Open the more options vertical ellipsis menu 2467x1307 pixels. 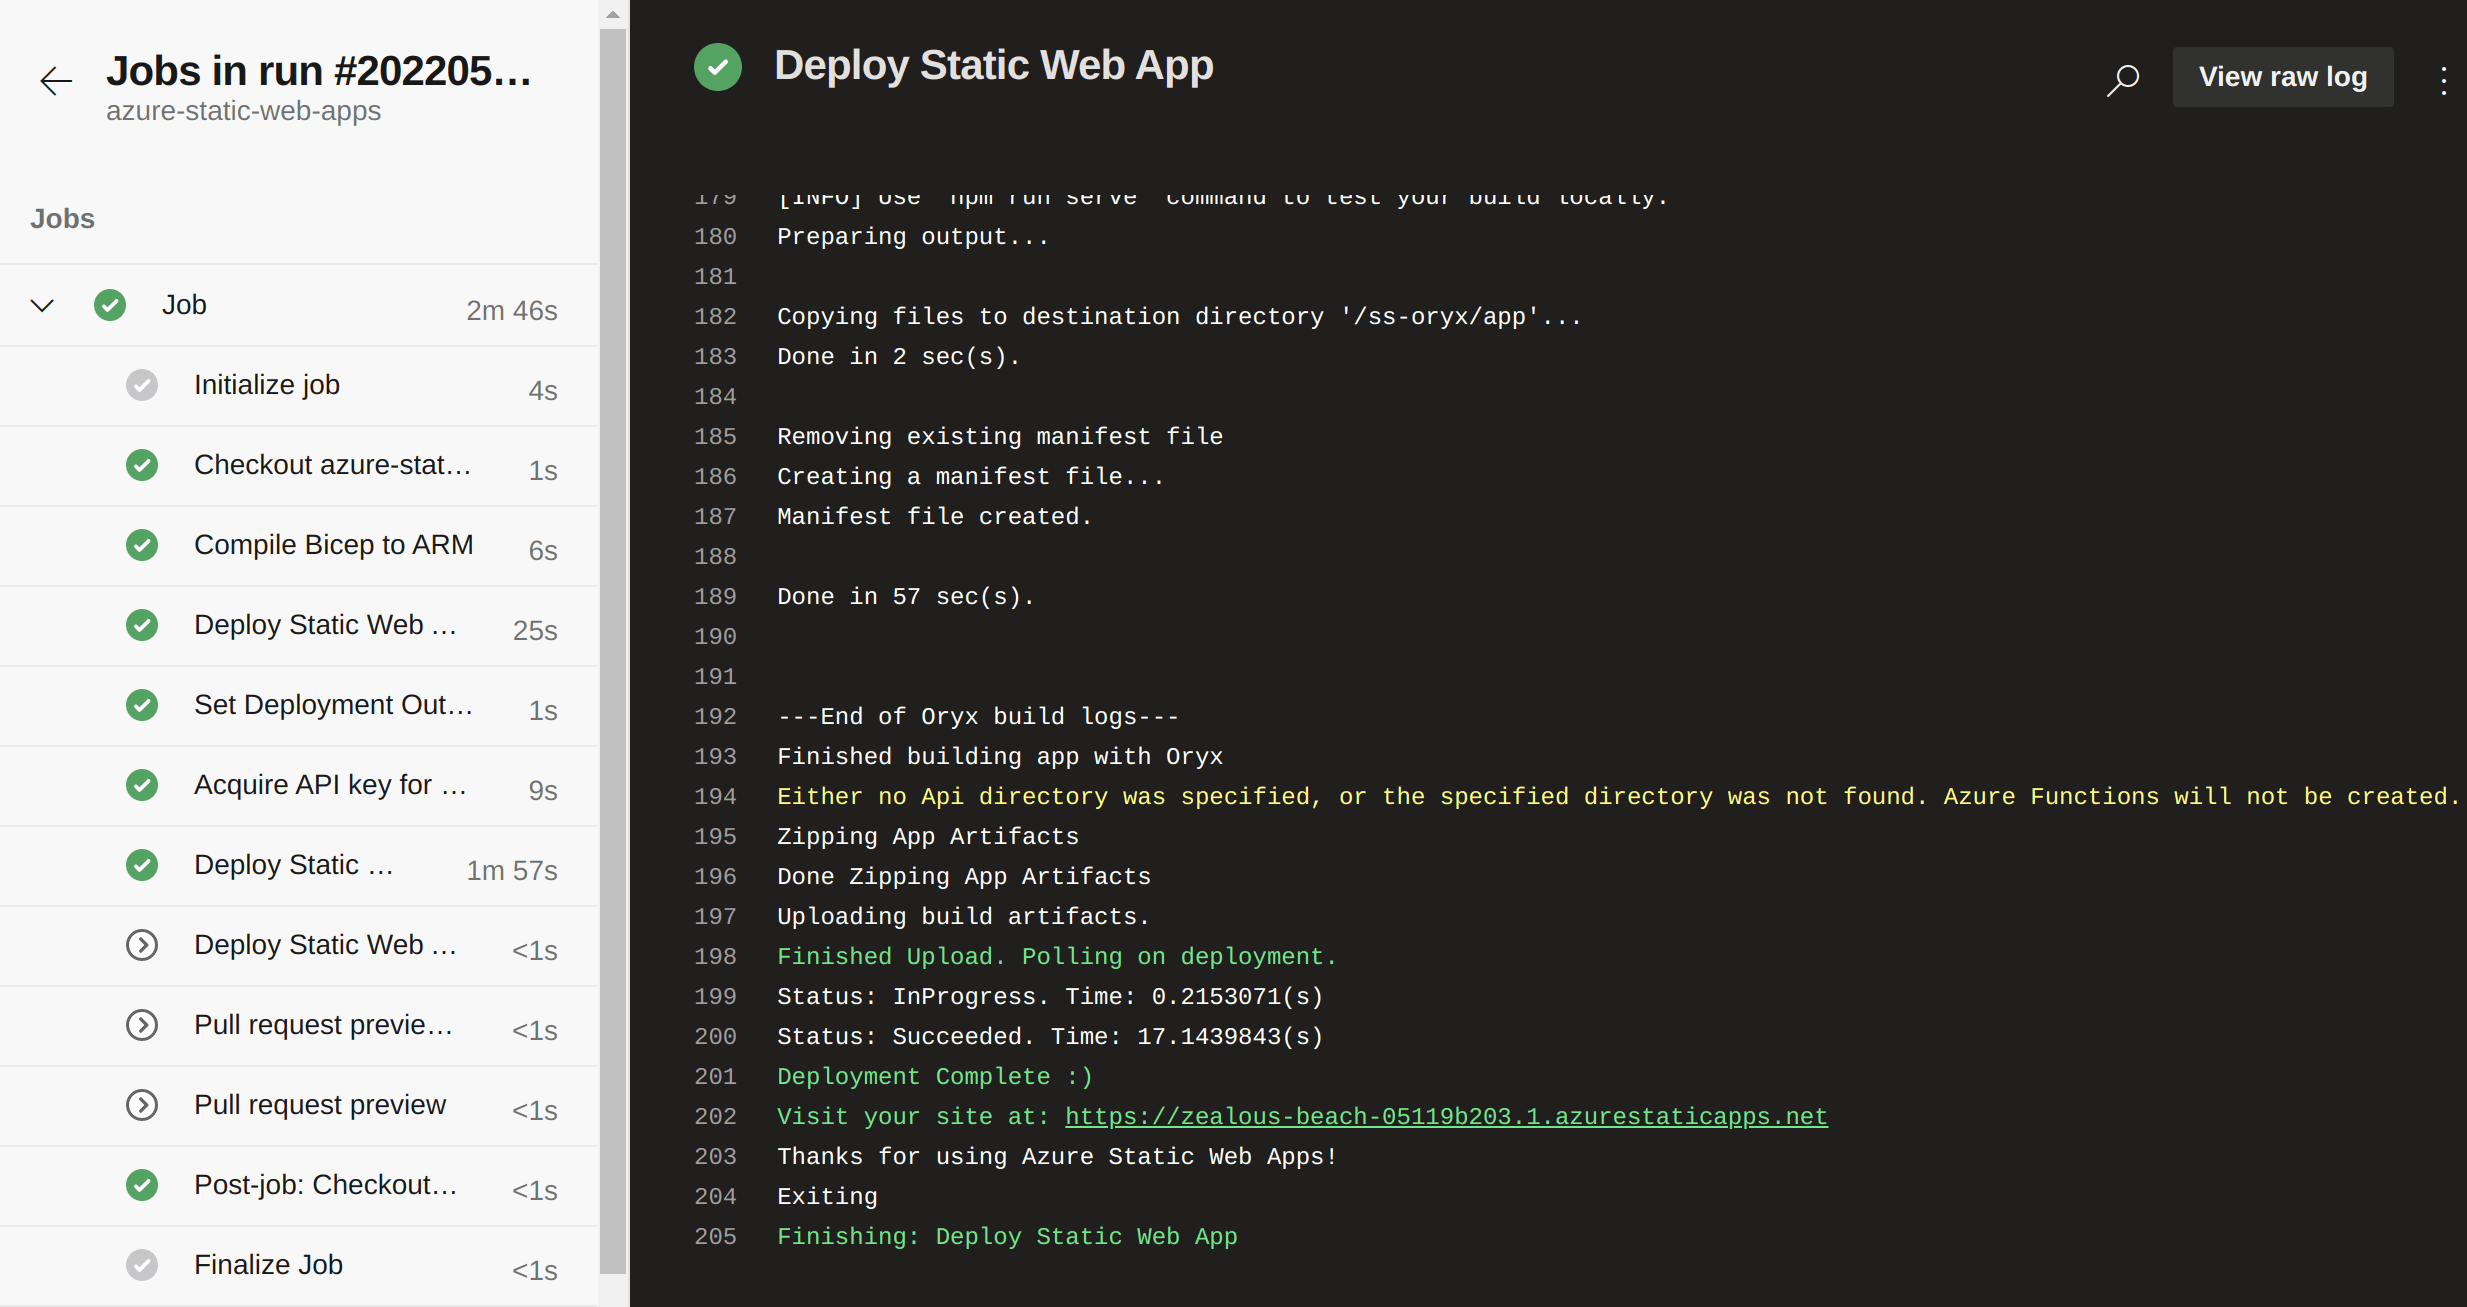2443,80
